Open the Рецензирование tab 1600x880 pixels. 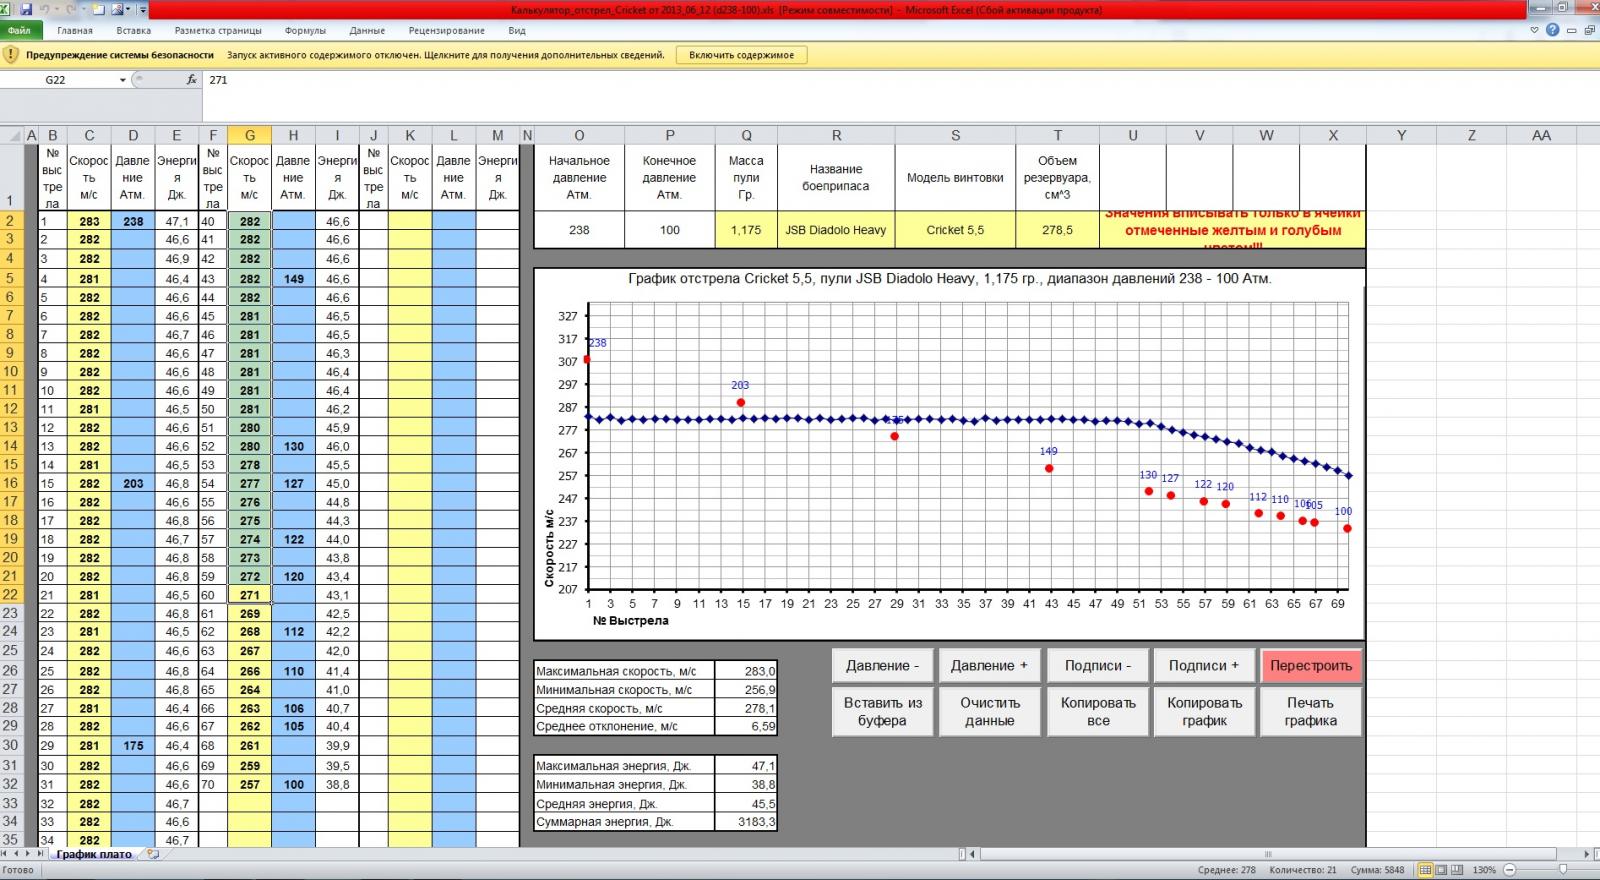click(x=447, y=31)
